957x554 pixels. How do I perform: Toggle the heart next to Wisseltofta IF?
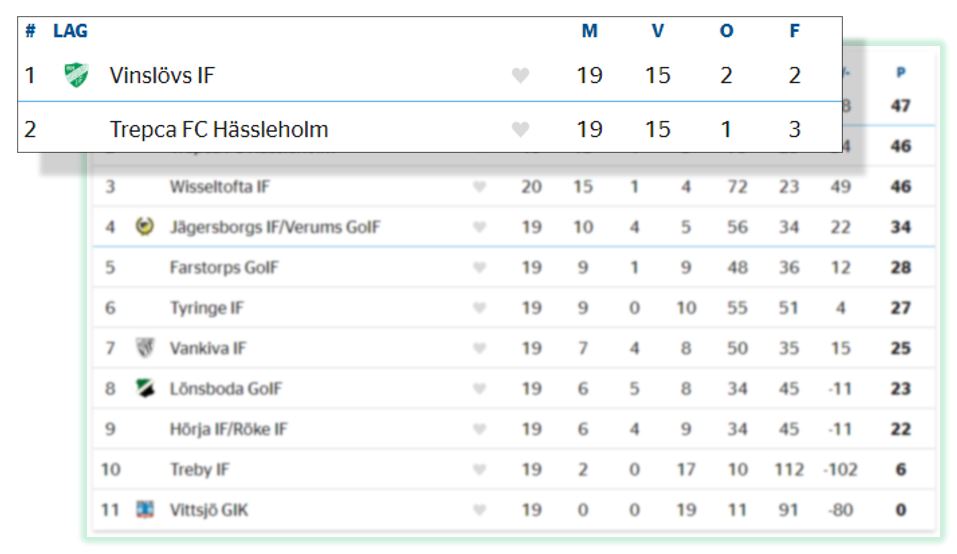pos(480,187)
